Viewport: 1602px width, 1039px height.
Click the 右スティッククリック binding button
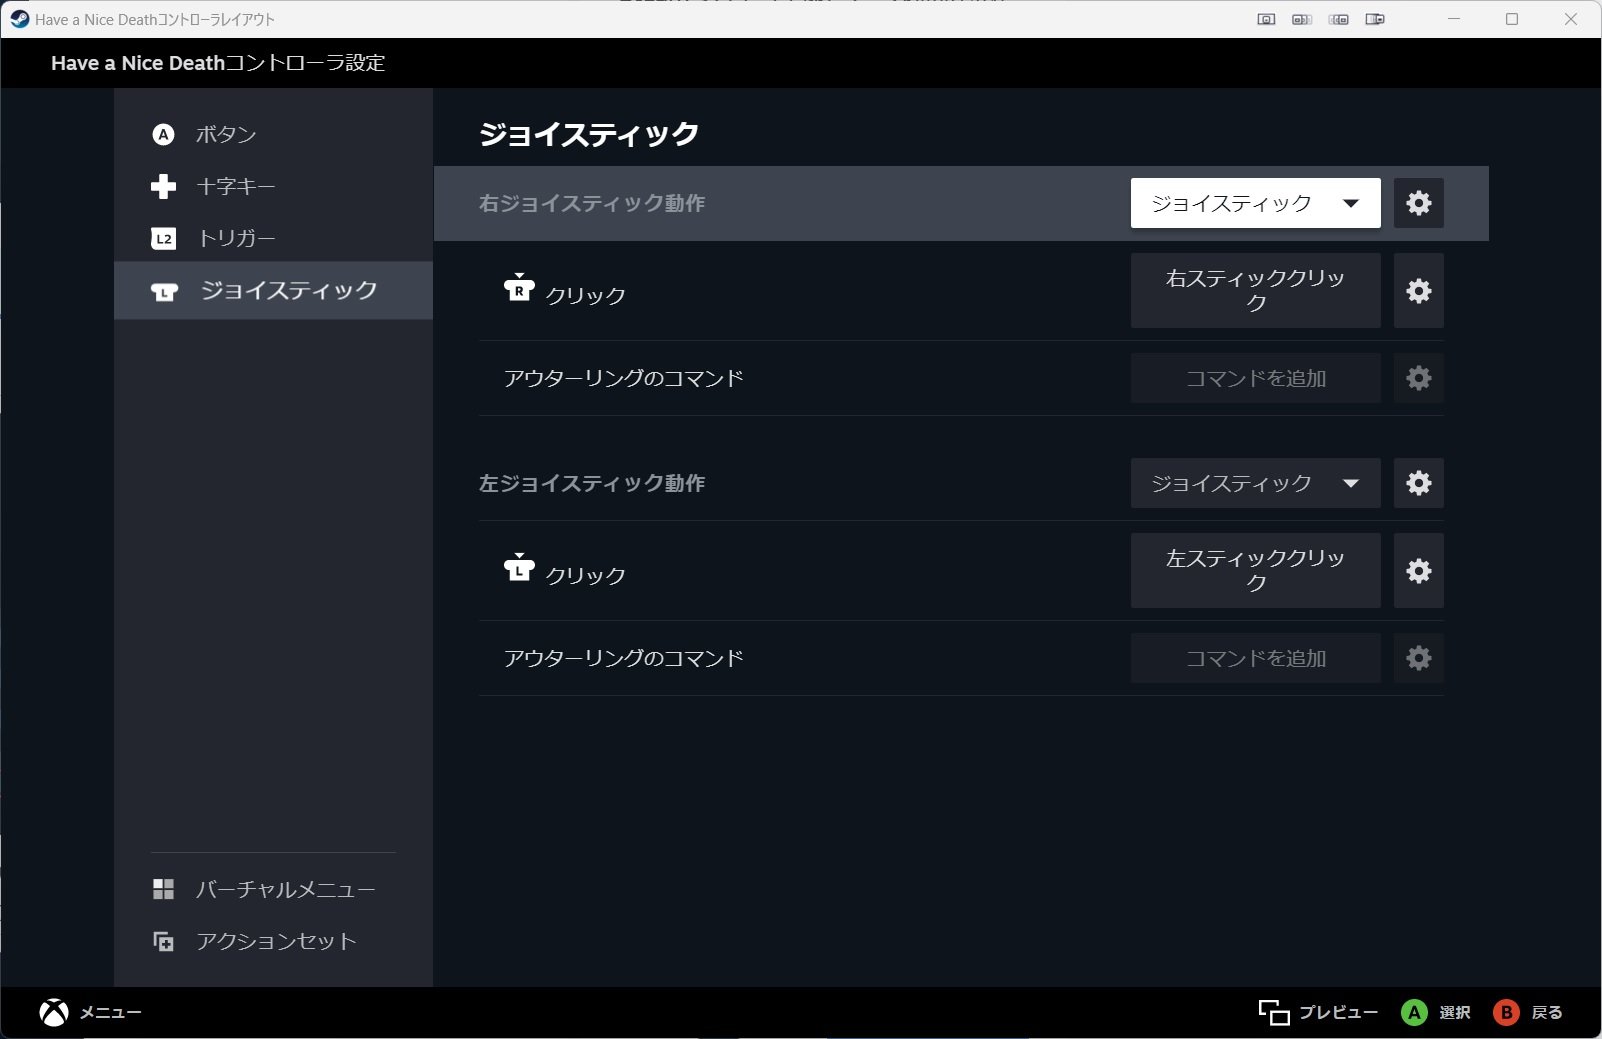coord(1255,290)
